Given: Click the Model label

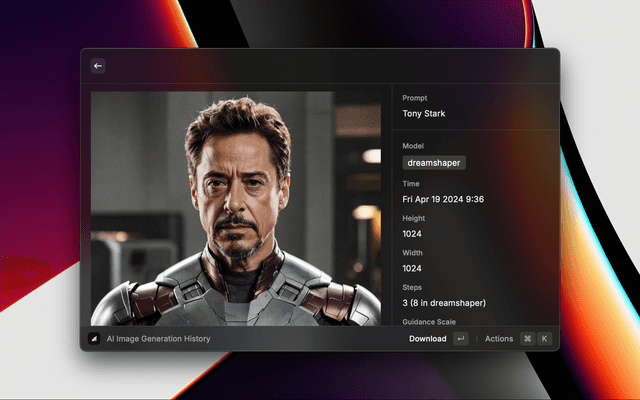Looking at the screenshot, I should pyautogui.click(x=414, y=146).
